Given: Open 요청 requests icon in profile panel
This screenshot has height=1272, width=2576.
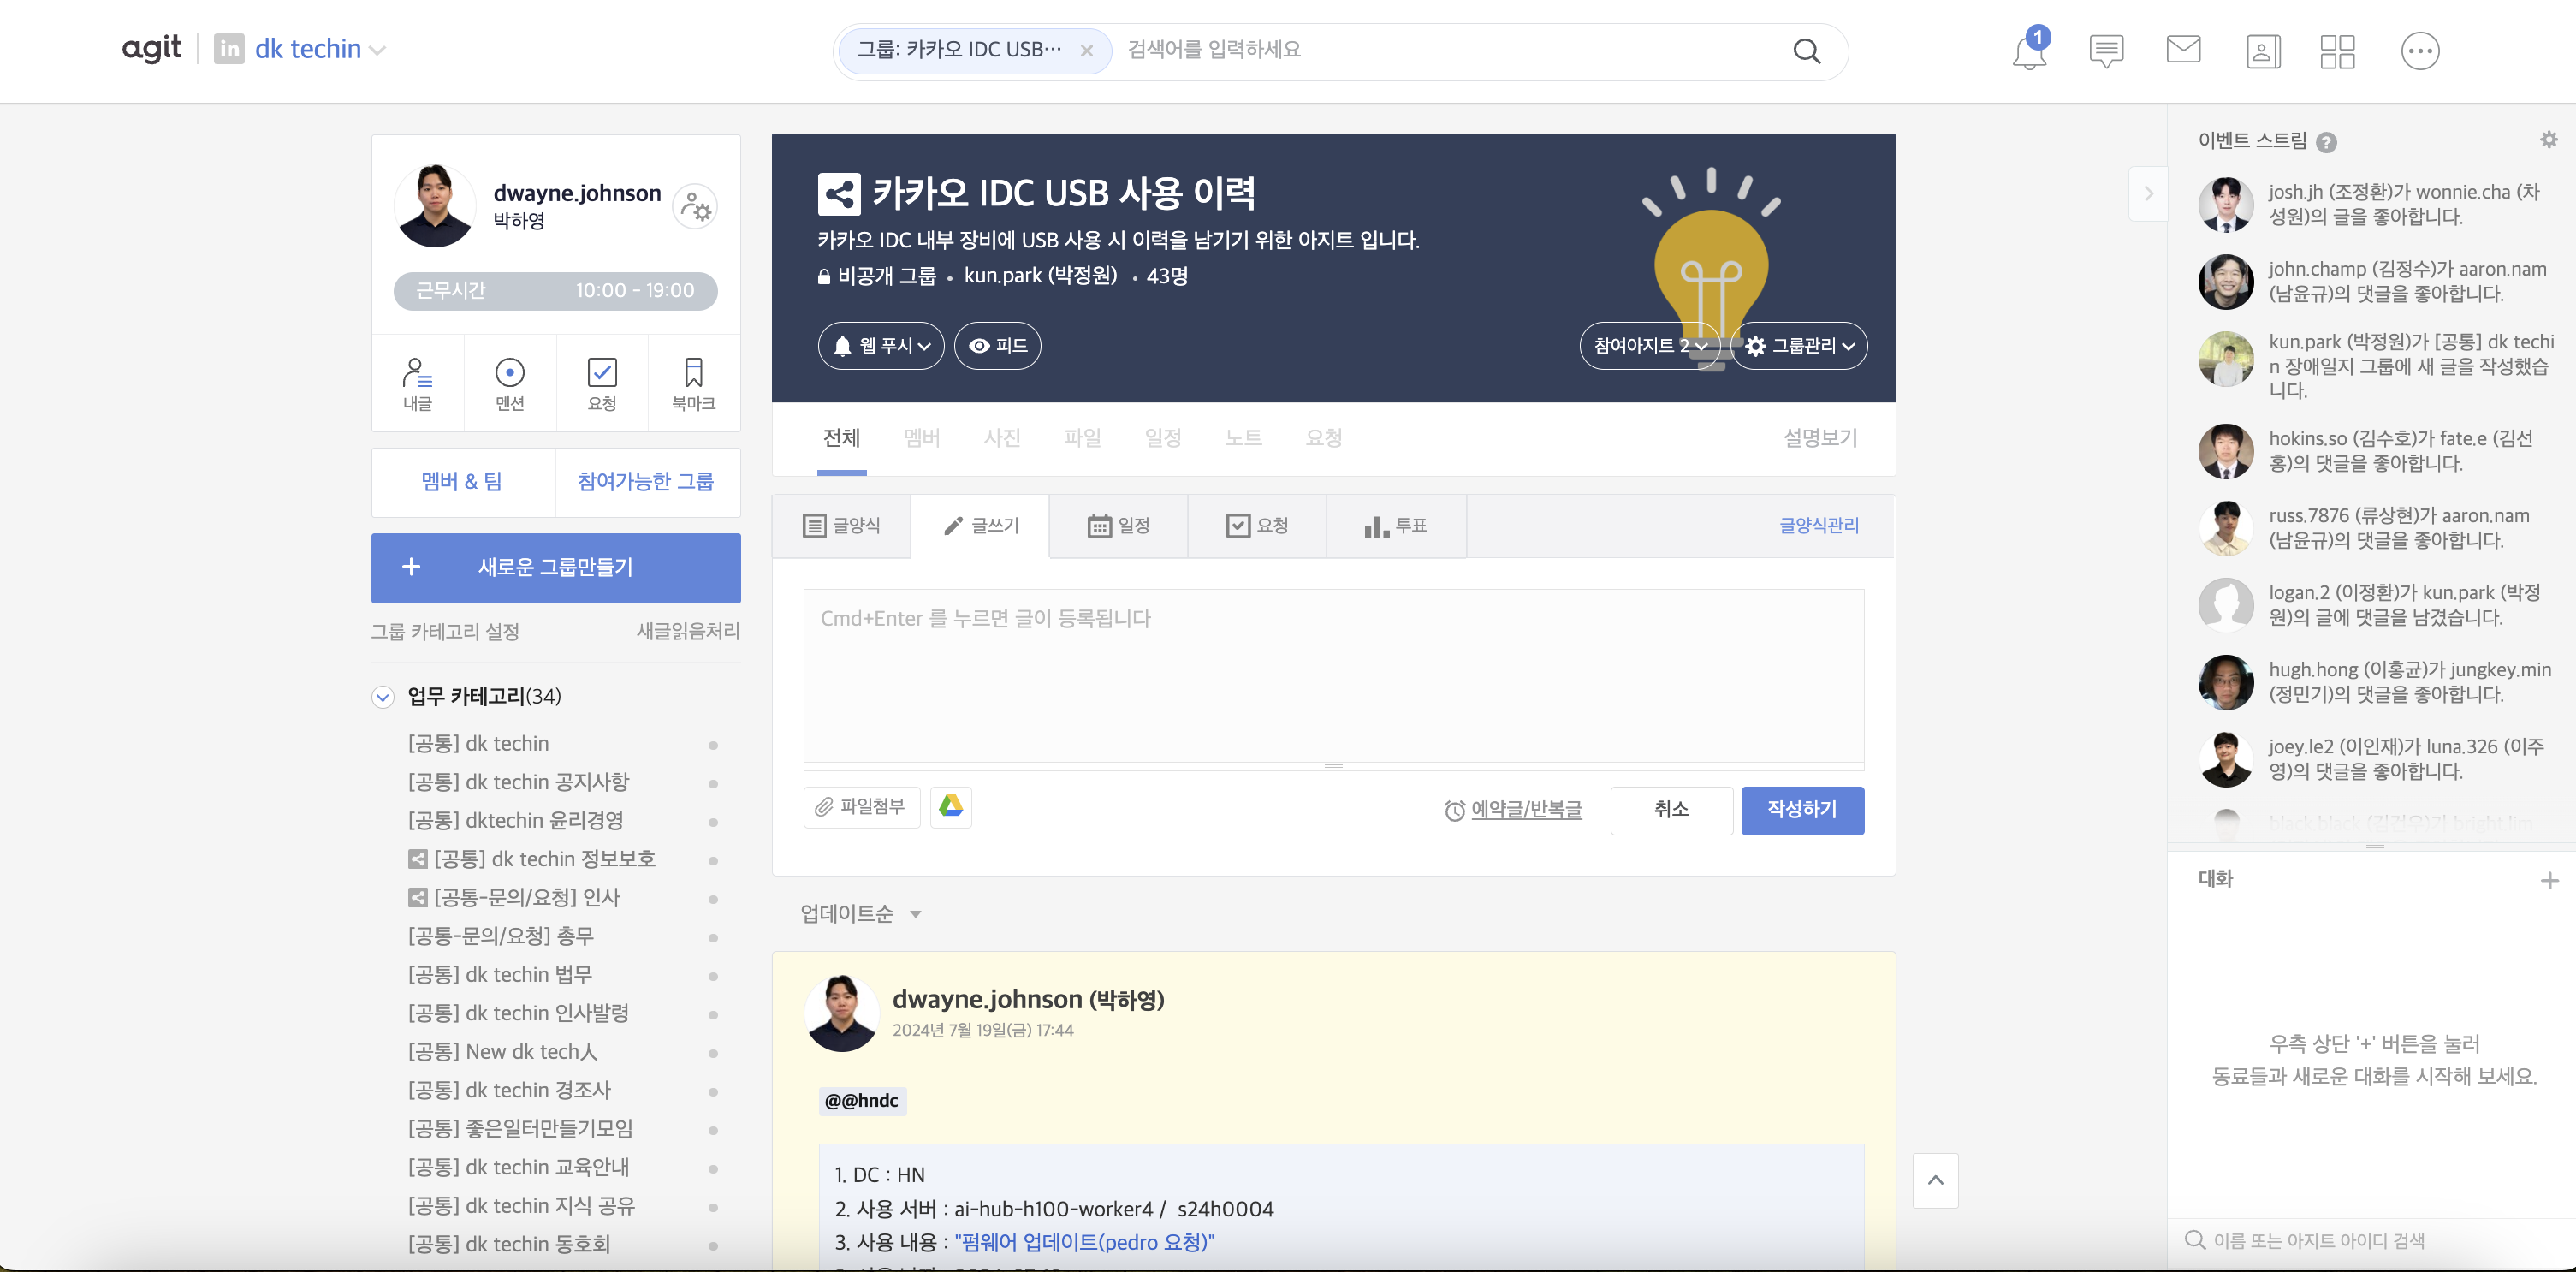Looking at the screenshot, I should (x=602, y=383).
